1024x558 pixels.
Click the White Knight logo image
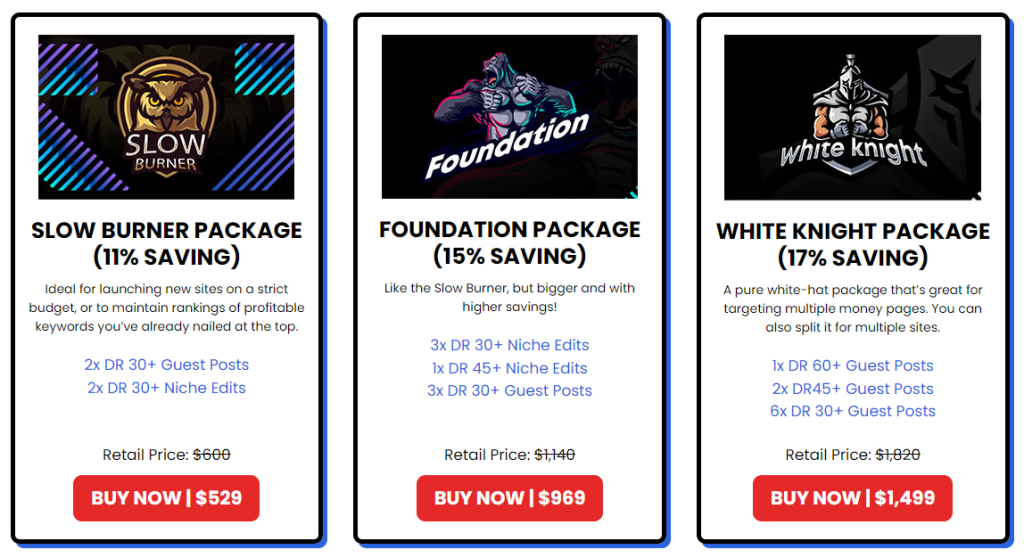852,117
